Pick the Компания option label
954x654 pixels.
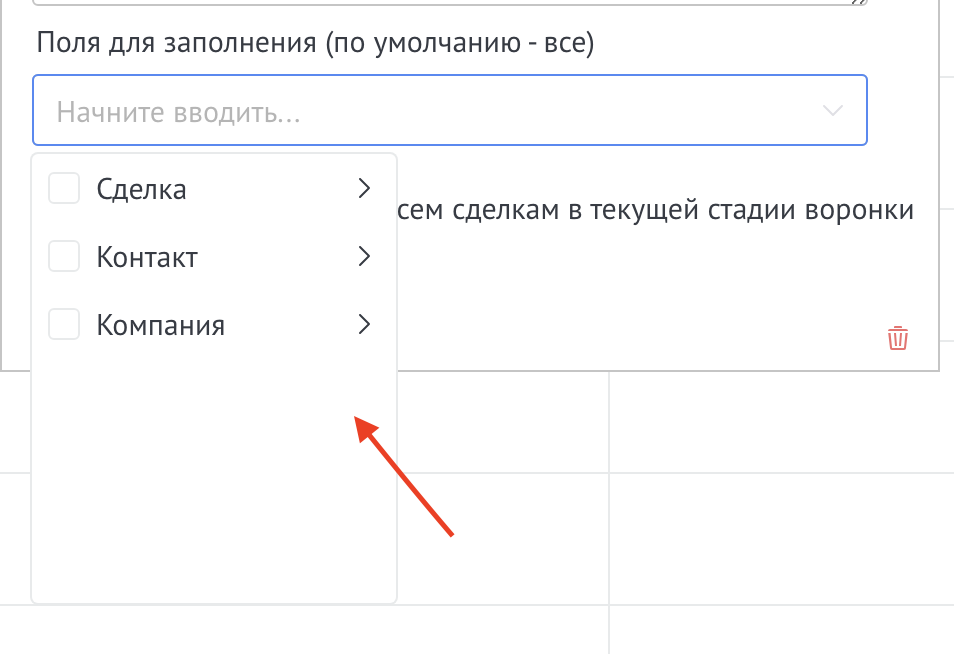pyautogui.click(x=160, y=325)
